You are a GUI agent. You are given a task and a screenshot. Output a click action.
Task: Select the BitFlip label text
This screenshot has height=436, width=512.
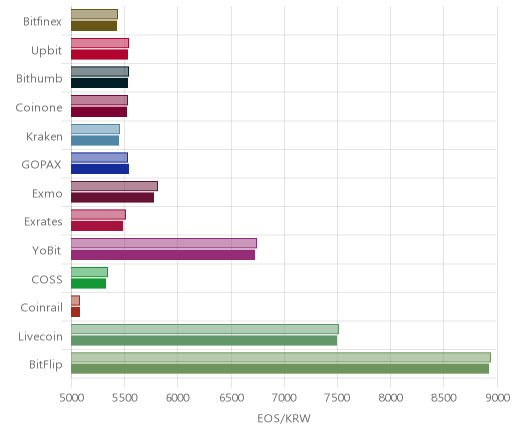point(46,365)
